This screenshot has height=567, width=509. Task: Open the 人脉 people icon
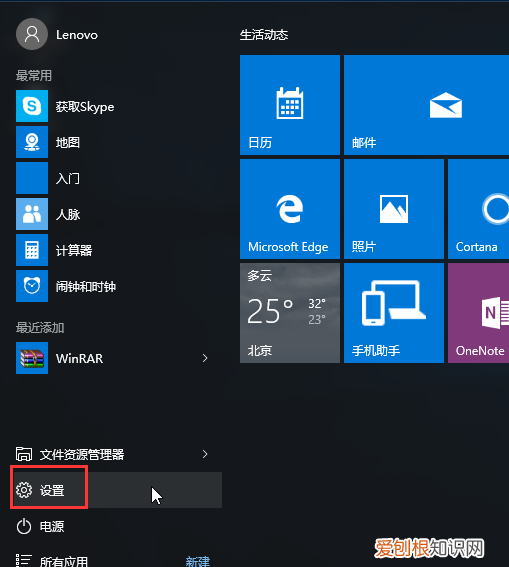pyautogui.click(x=32, y=214)
